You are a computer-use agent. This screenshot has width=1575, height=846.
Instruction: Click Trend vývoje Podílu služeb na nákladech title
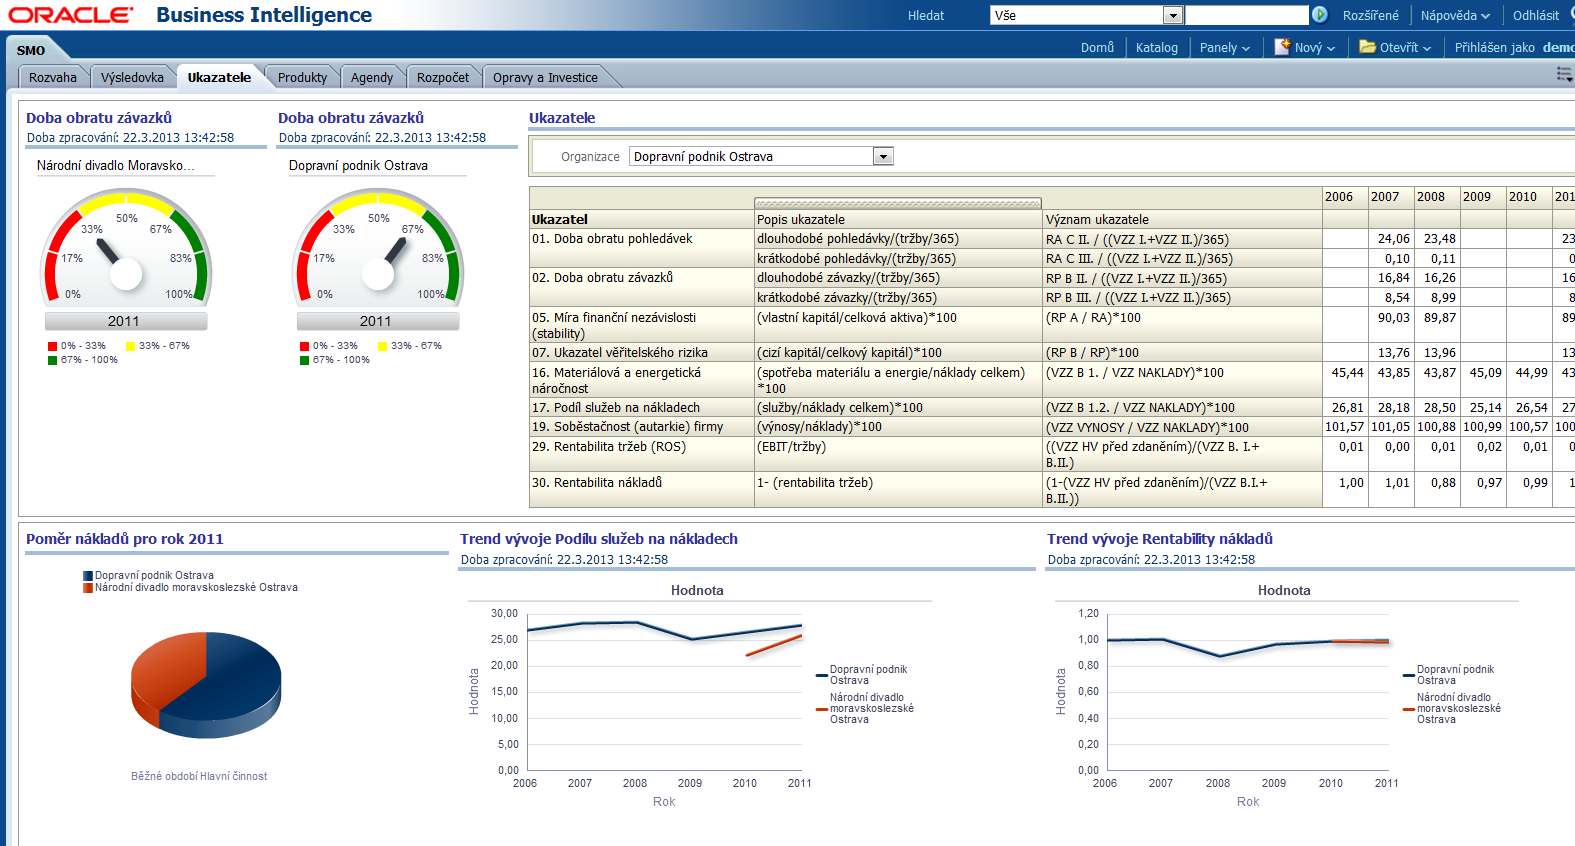[x=599, y=539]
